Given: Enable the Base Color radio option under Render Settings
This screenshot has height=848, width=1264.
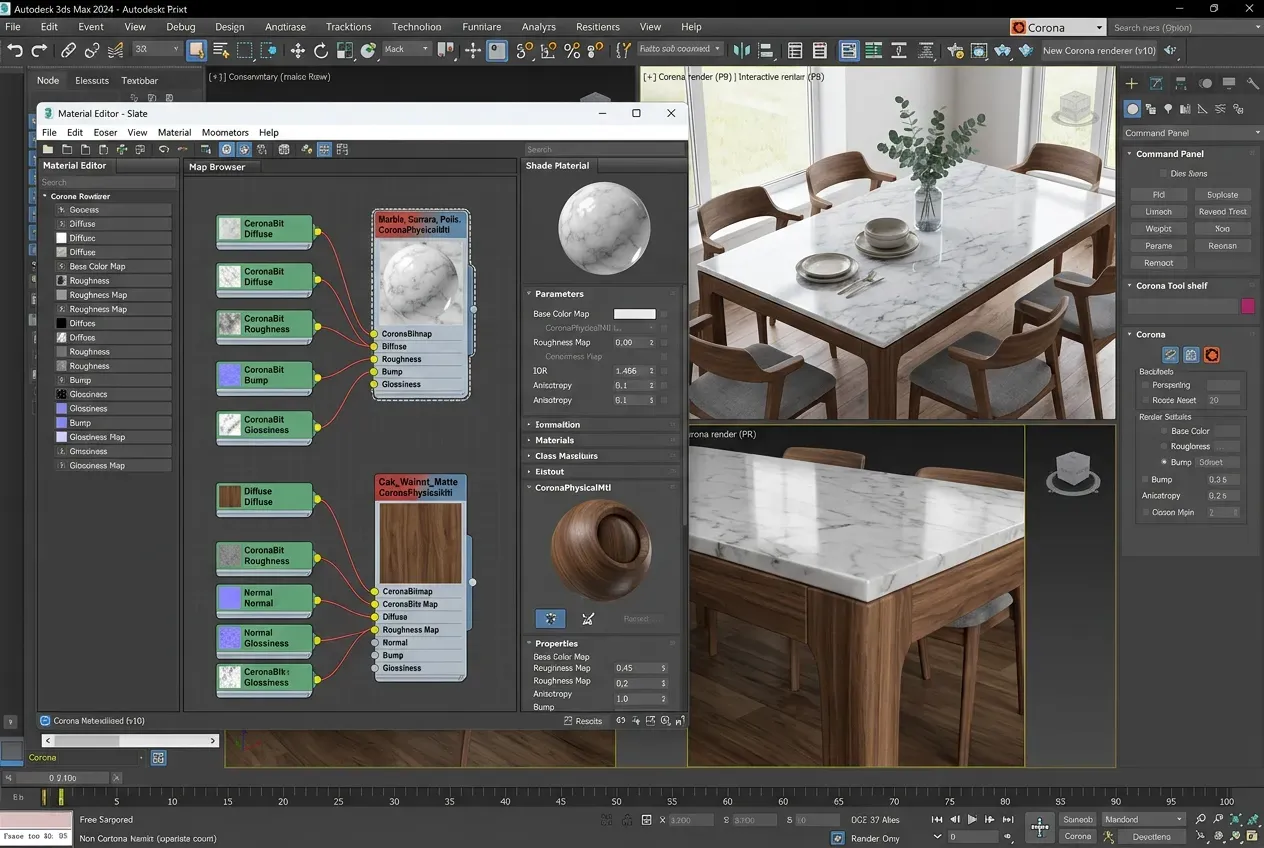Looking at the screenshot, I should 1164,431.
